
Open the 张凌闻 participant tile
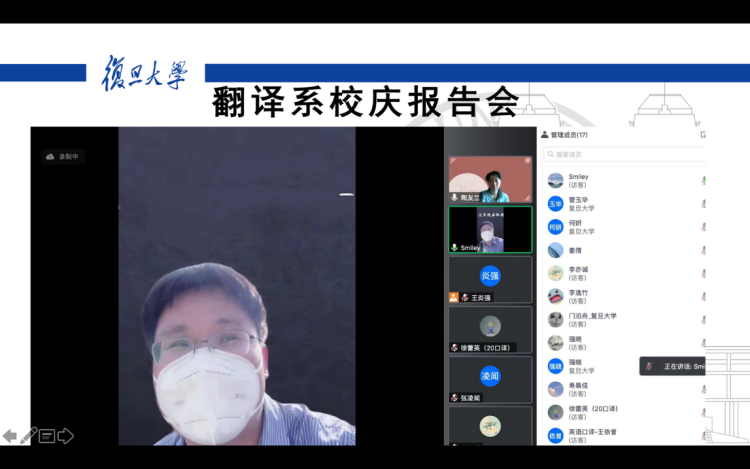coord(490,379)
